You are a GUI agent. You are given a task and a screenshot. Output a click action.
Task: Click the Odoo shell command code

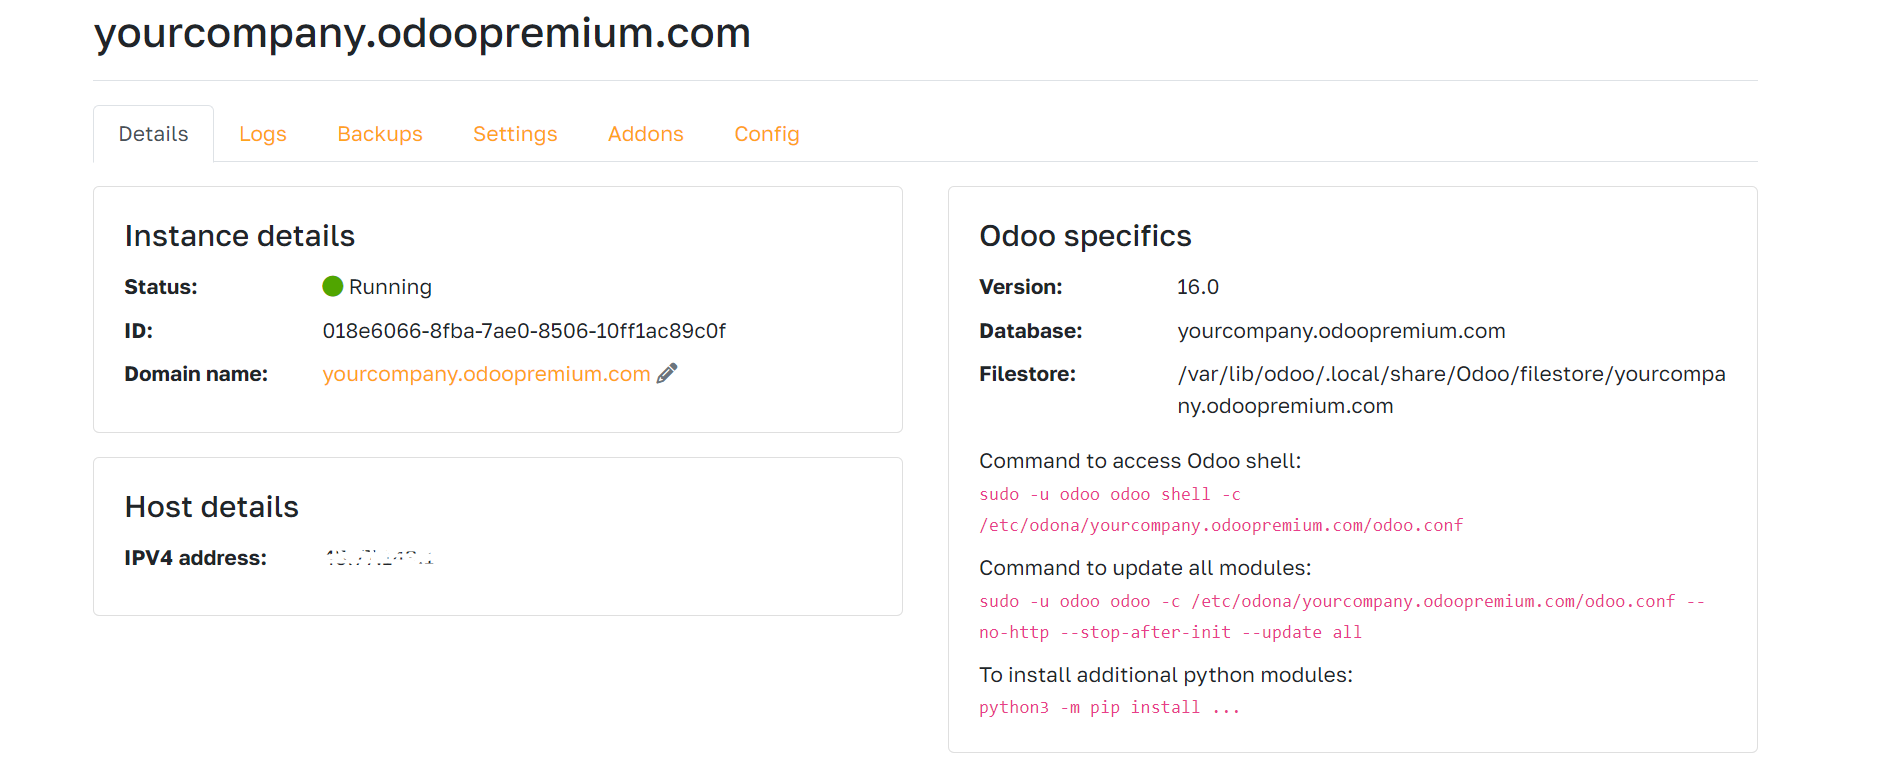(x=1220, y=510)
